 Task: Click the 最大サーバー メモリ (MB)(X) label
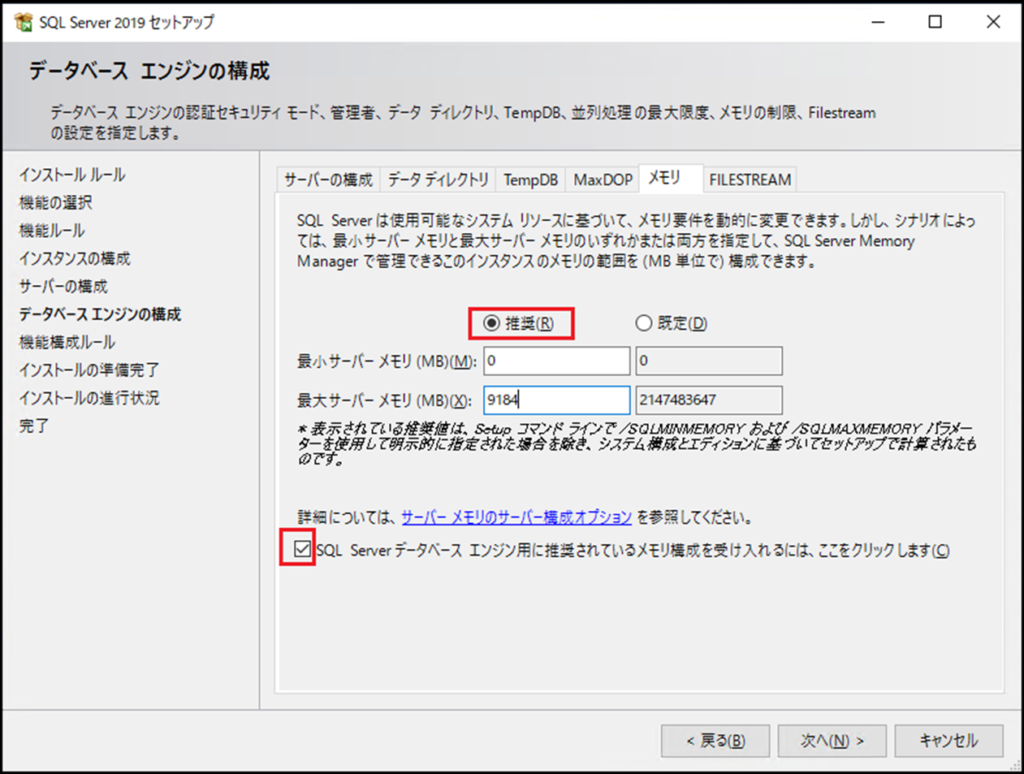click(x=384, y=400)
